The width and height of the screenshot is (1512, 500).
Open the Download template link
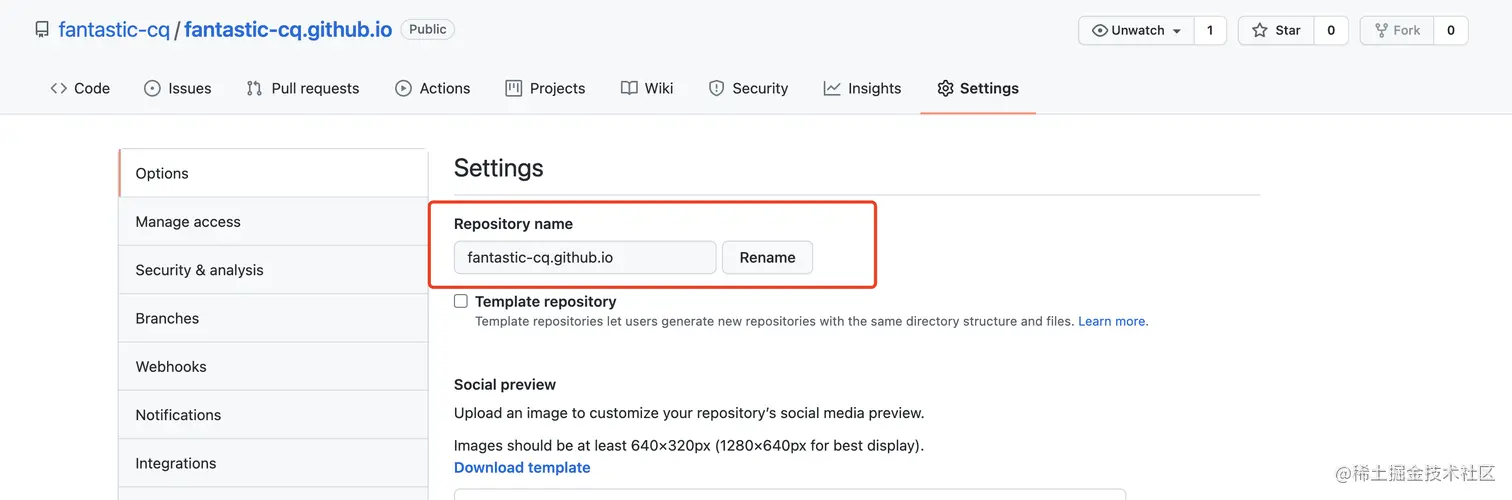click(x=522, y=468)
